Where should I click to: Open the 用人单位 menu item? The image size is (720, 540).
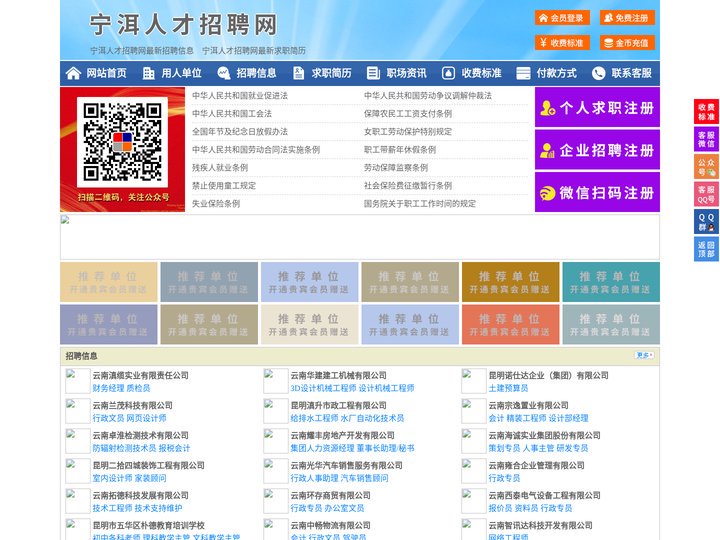pos(181,73)
